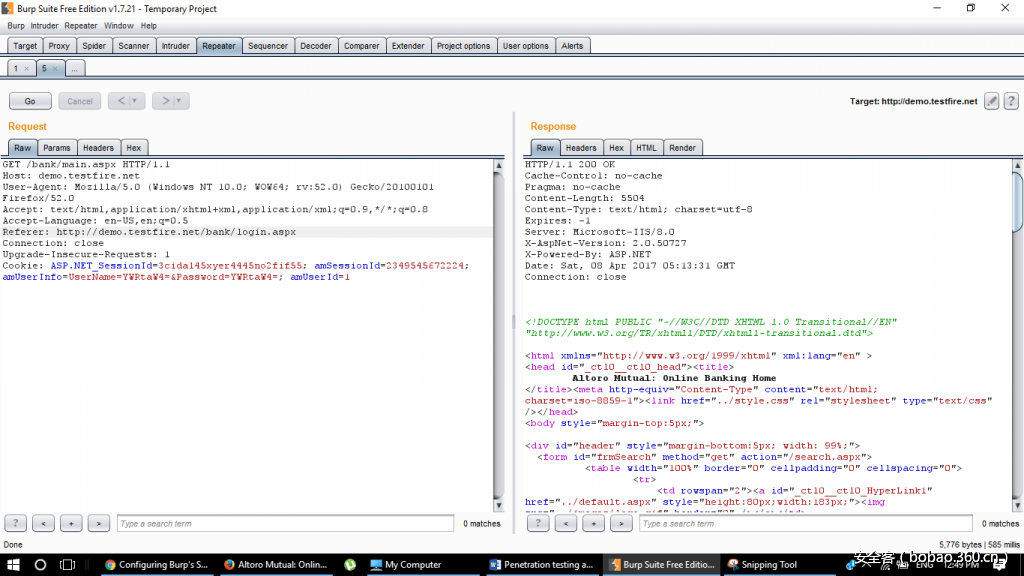Edit the target host via the pencil icon
Image resolution: width=1024 pixels, height=576 pixels.
click(x=991, y=100)
